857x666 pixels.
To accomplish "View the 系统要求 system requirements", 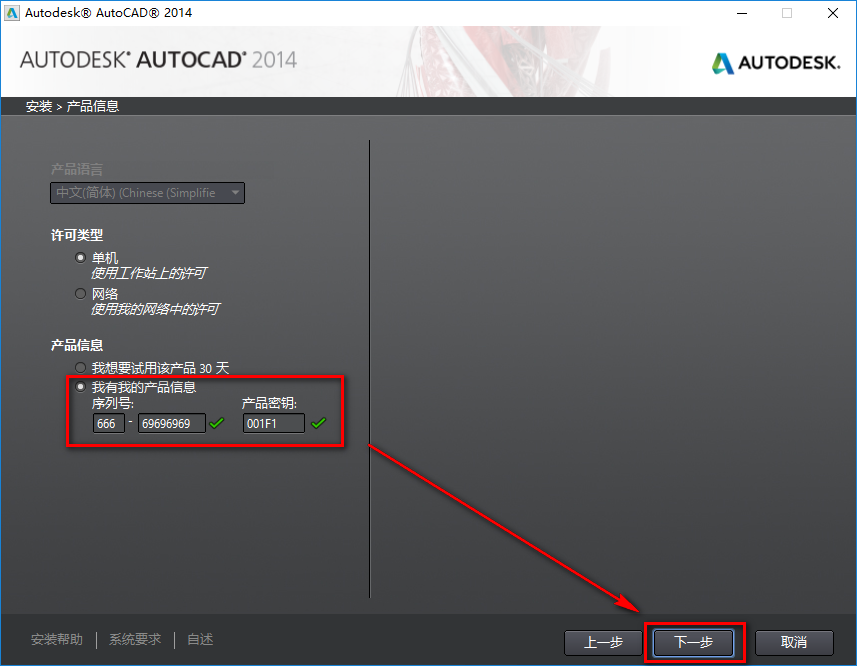I will 134,639.
